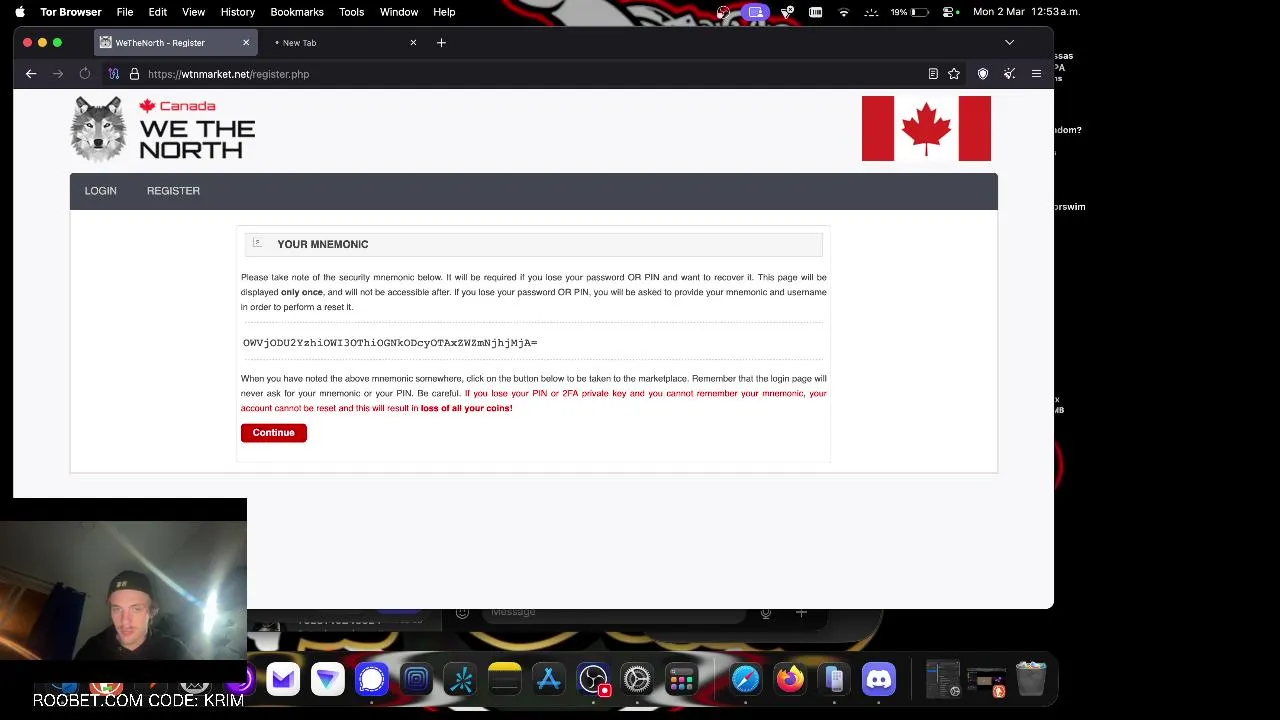This screenshot has width=1280, height=720.
Task: Open Proton VPN from the Dock
Action: point(327,680)
